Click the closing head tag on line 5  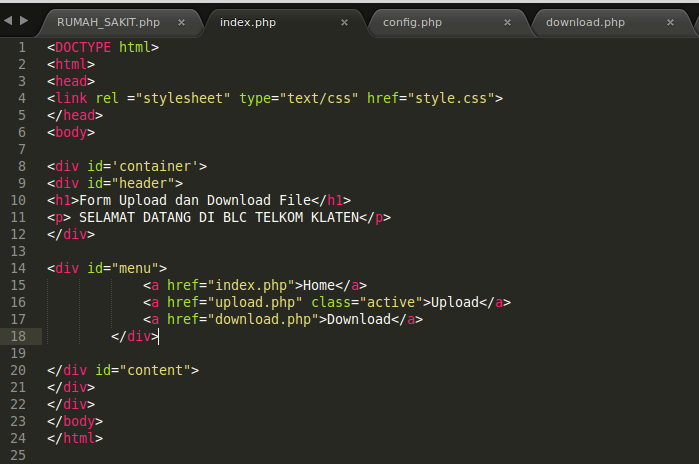pyautogui.click(x=75, y=115)
